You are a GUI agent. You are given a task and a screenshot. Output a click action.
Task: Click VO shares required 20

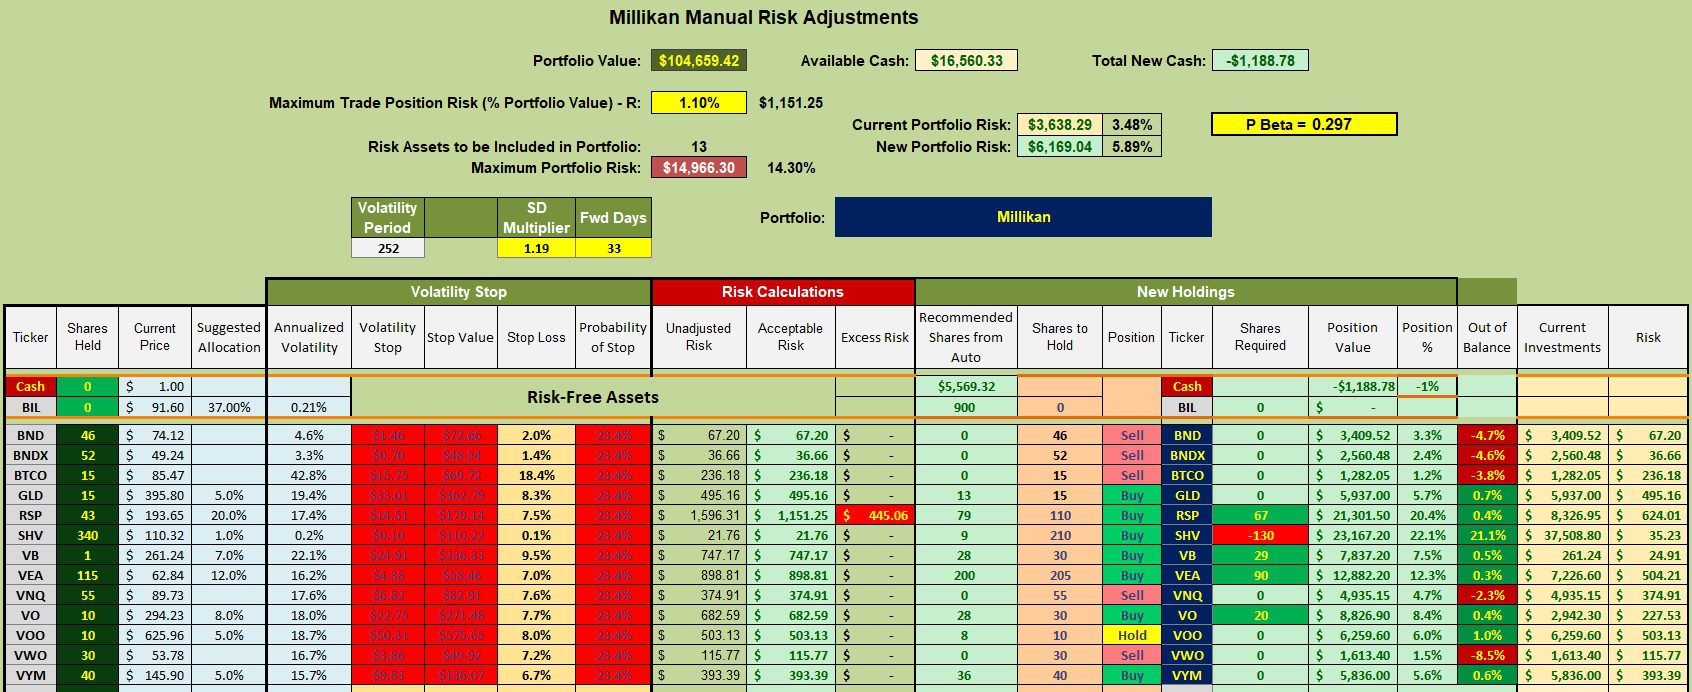point(1260,616)
